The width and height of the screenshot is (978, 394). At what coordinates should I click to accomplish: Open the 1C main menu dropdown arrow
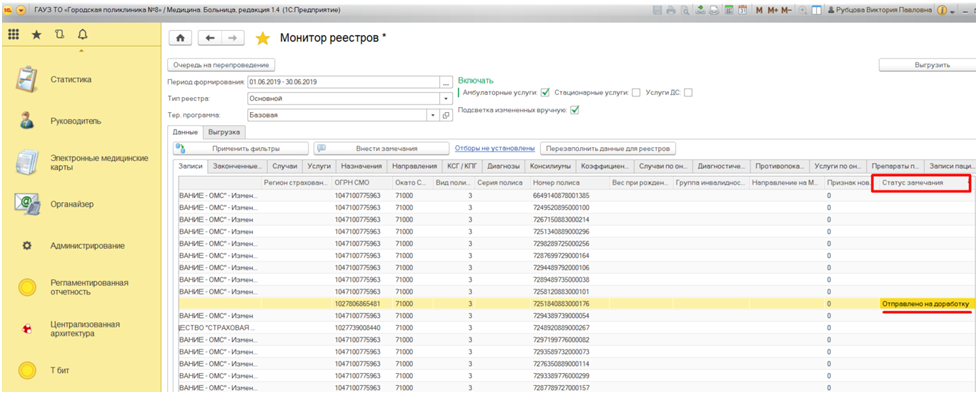tap(22, 11)
